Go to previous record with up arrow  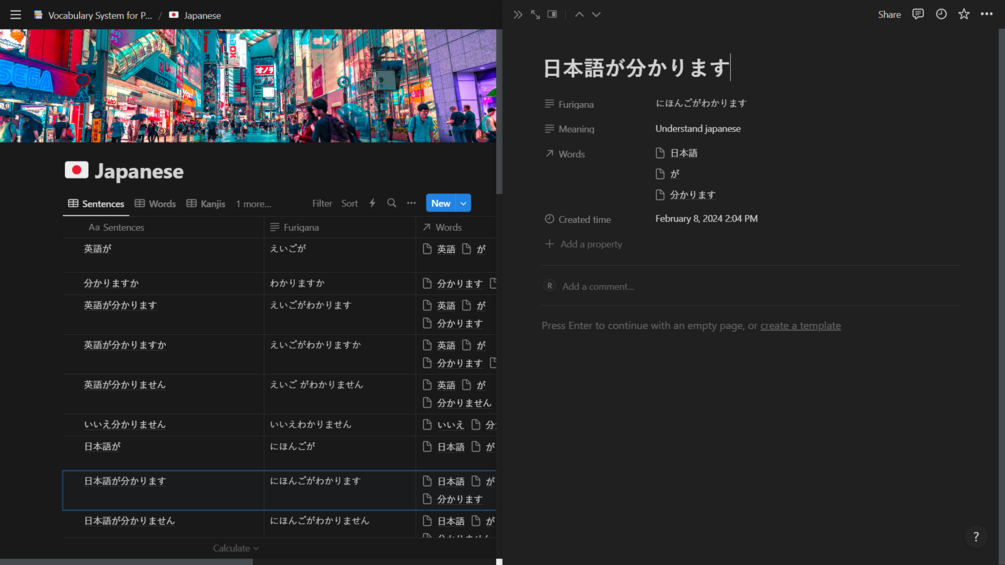pos(579,14)
